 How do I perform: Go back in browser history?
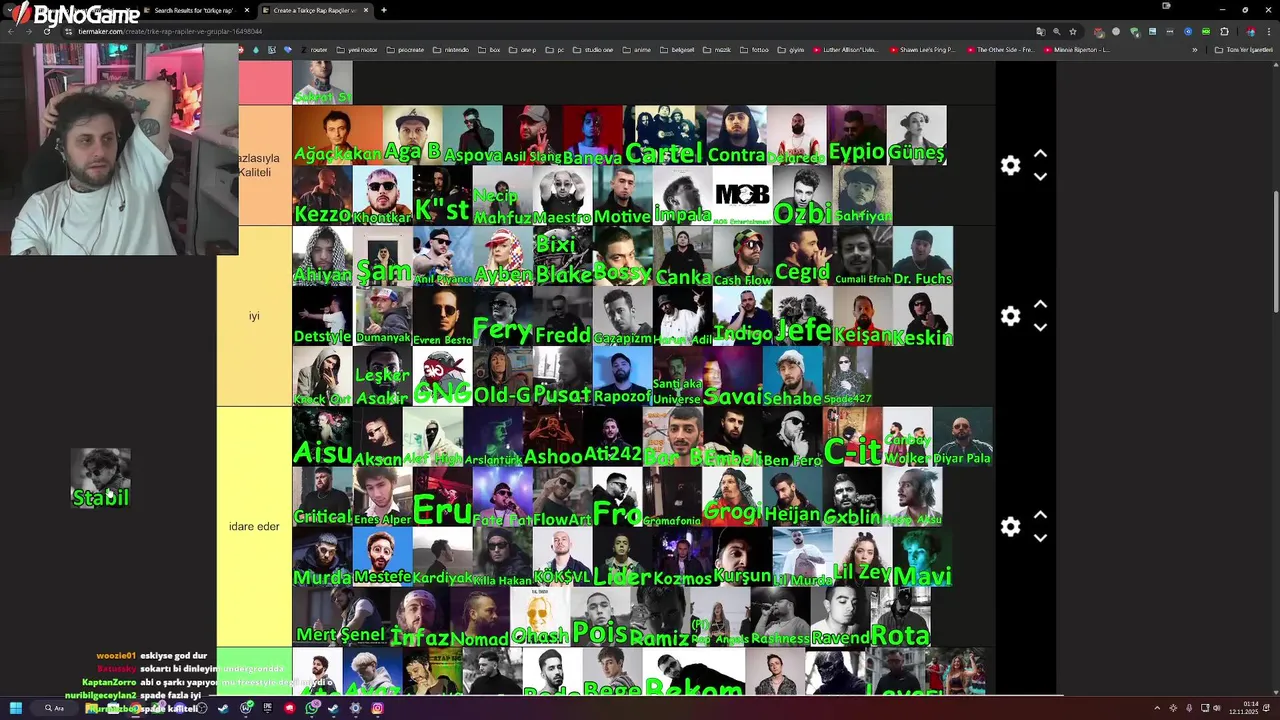click(10, 31)
